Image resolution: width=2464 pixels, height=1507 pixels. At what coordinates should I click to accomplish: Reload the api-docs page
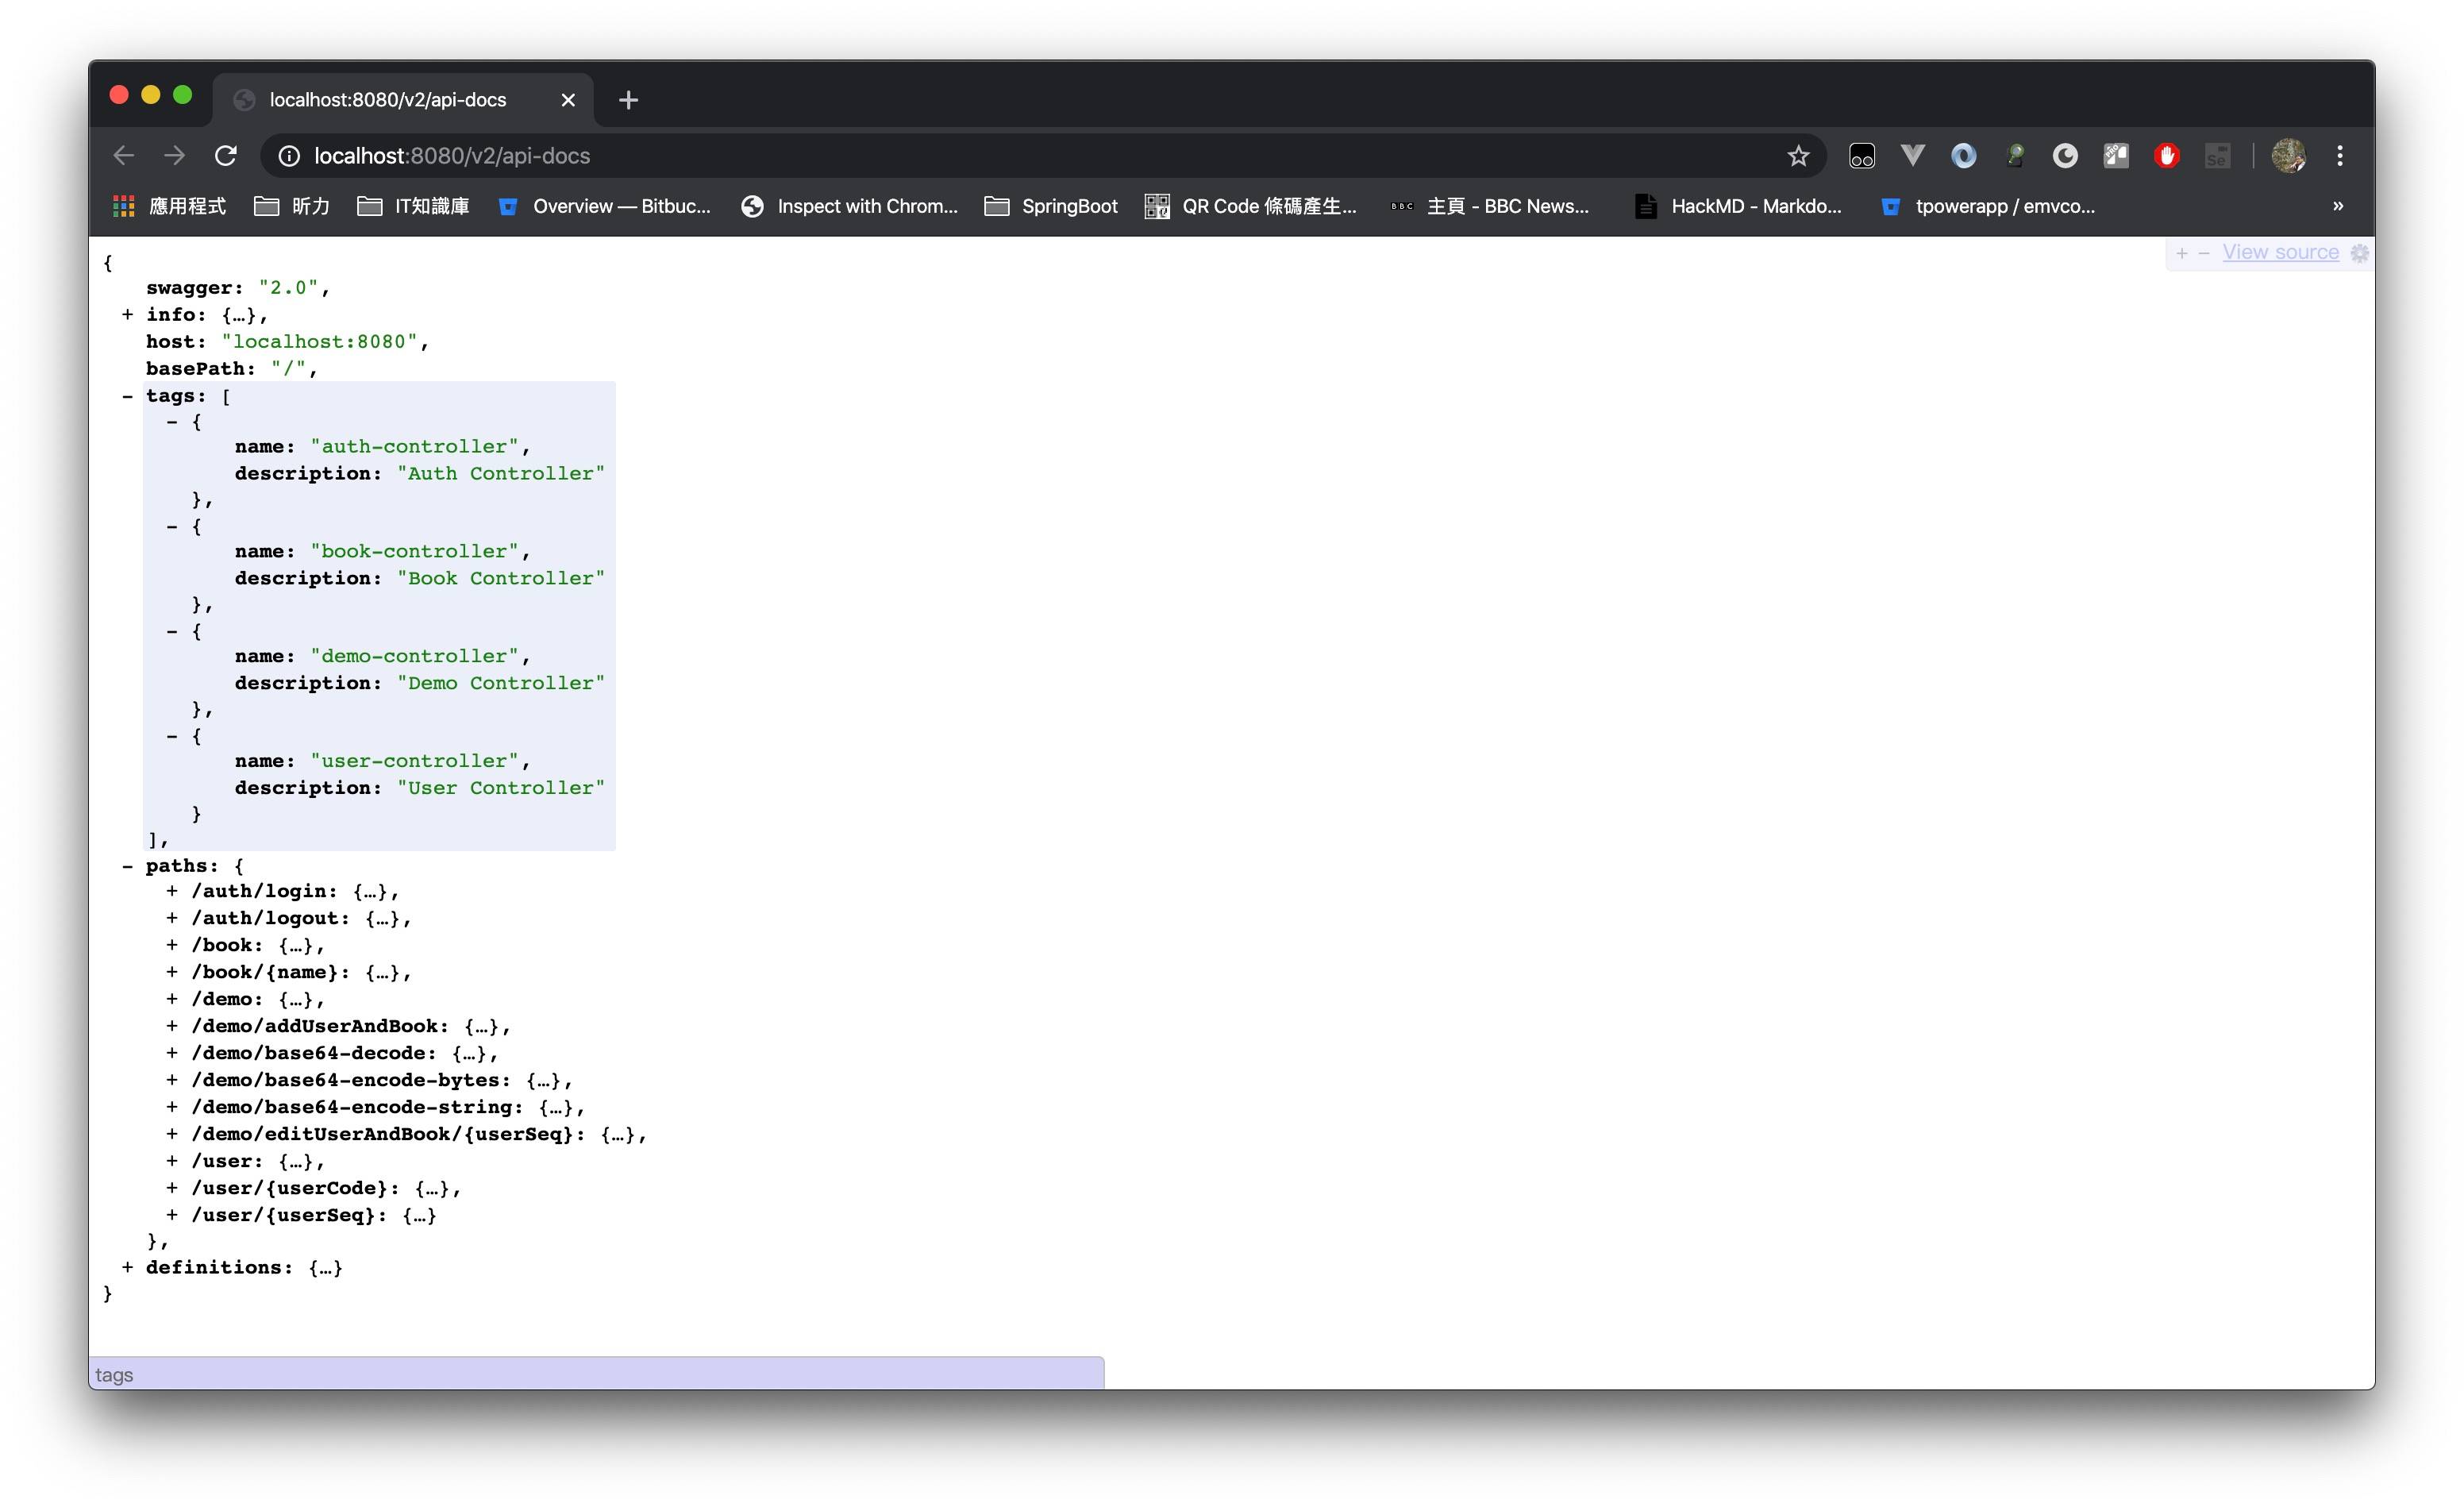point(226,156)
